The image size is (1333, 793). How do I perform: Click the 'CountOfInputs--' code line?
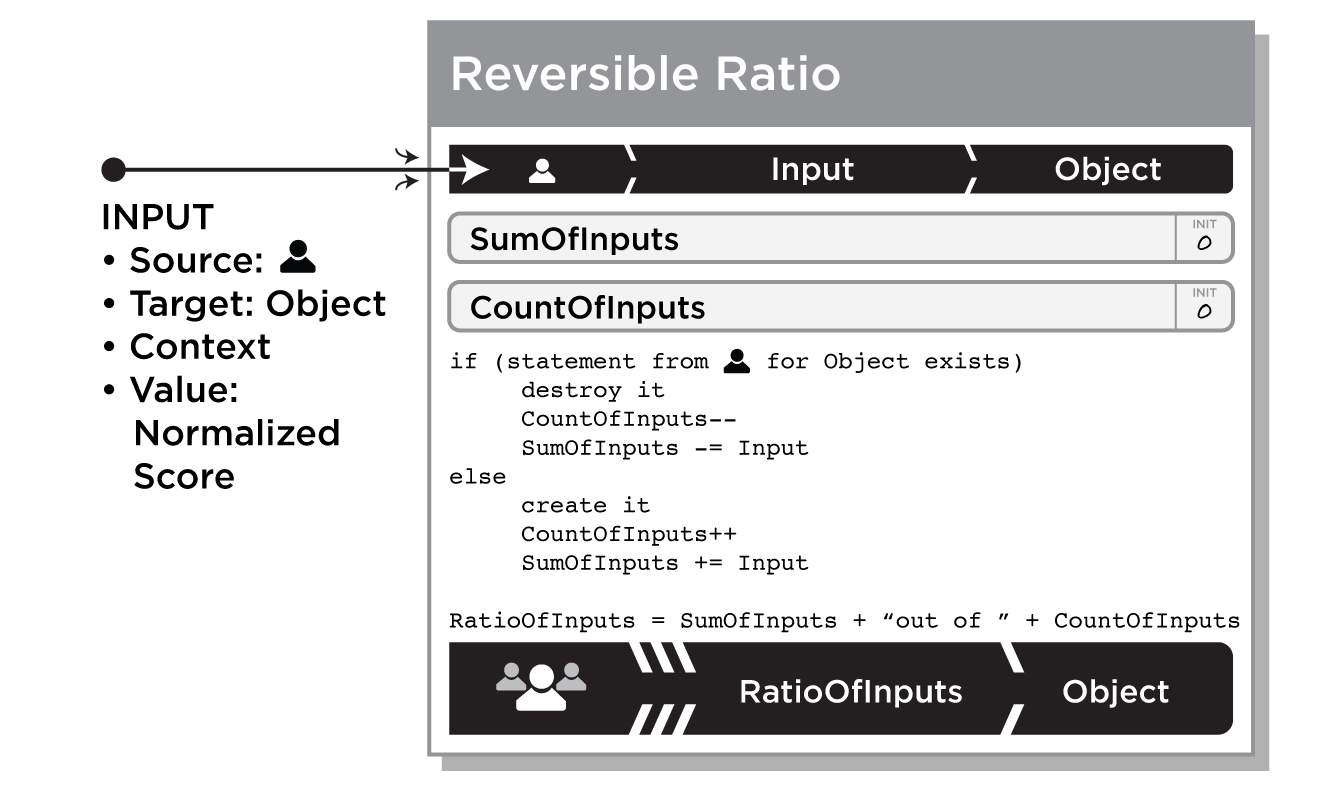[x=629, y=419]
